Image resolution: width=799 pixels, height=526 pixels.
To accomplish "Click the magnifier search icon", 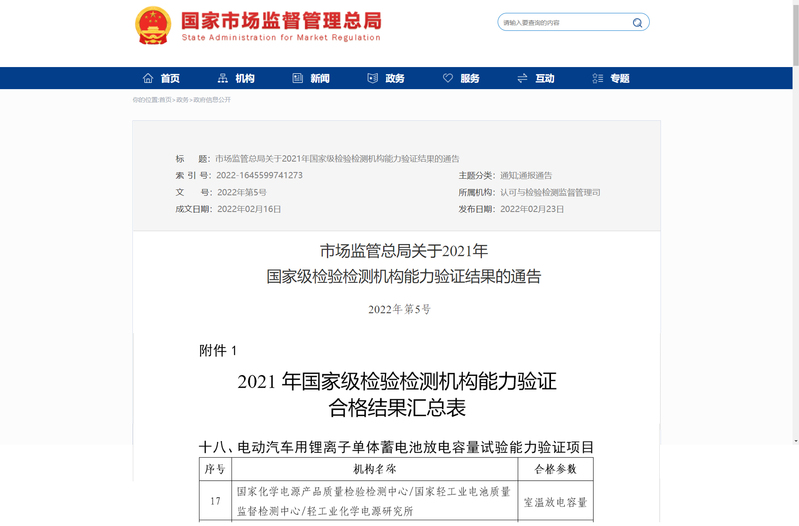I will click(637, 22).
